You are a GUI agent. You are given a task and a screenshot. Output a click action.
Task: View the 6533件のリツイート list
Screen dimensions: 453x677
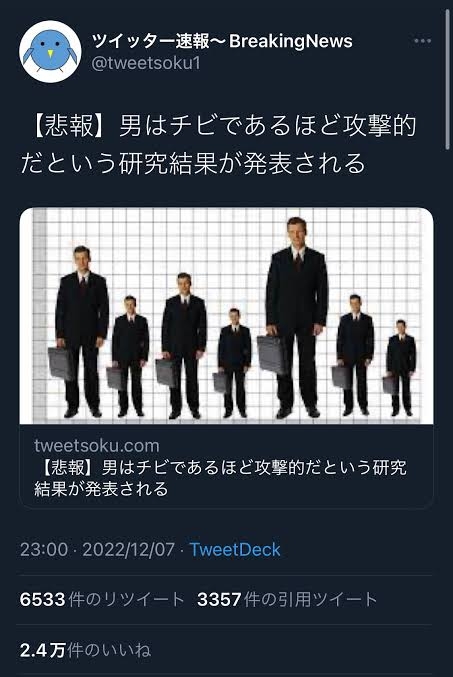click(102, 599)
